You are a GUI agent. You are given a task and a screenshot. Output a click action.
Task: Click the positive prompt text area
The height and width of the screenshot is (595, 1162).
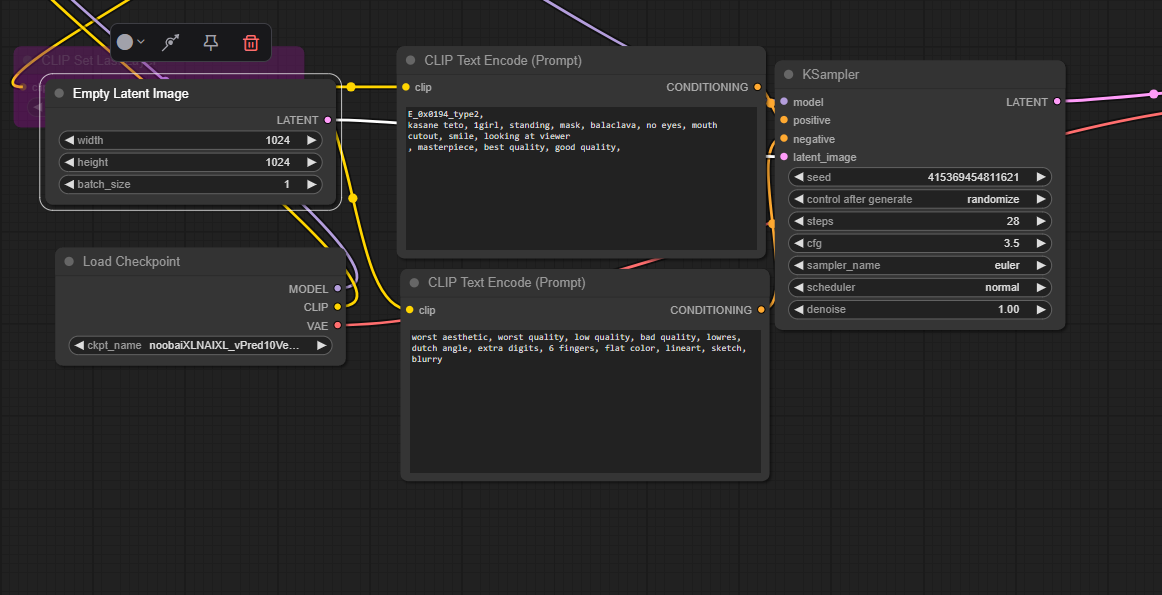click(x=582, y=178)
